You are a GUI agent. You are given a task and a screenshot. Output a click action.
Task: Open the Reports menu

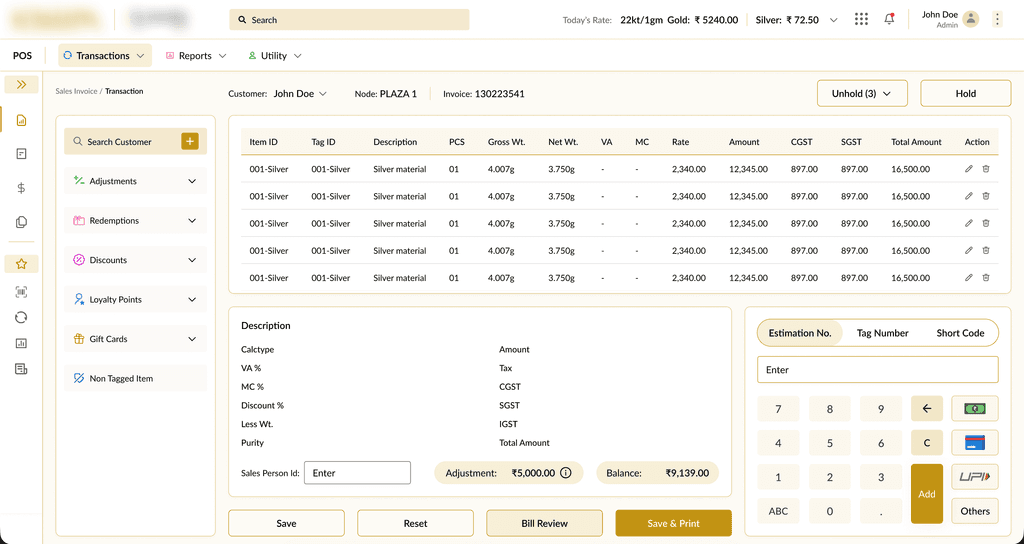[195, 56]
